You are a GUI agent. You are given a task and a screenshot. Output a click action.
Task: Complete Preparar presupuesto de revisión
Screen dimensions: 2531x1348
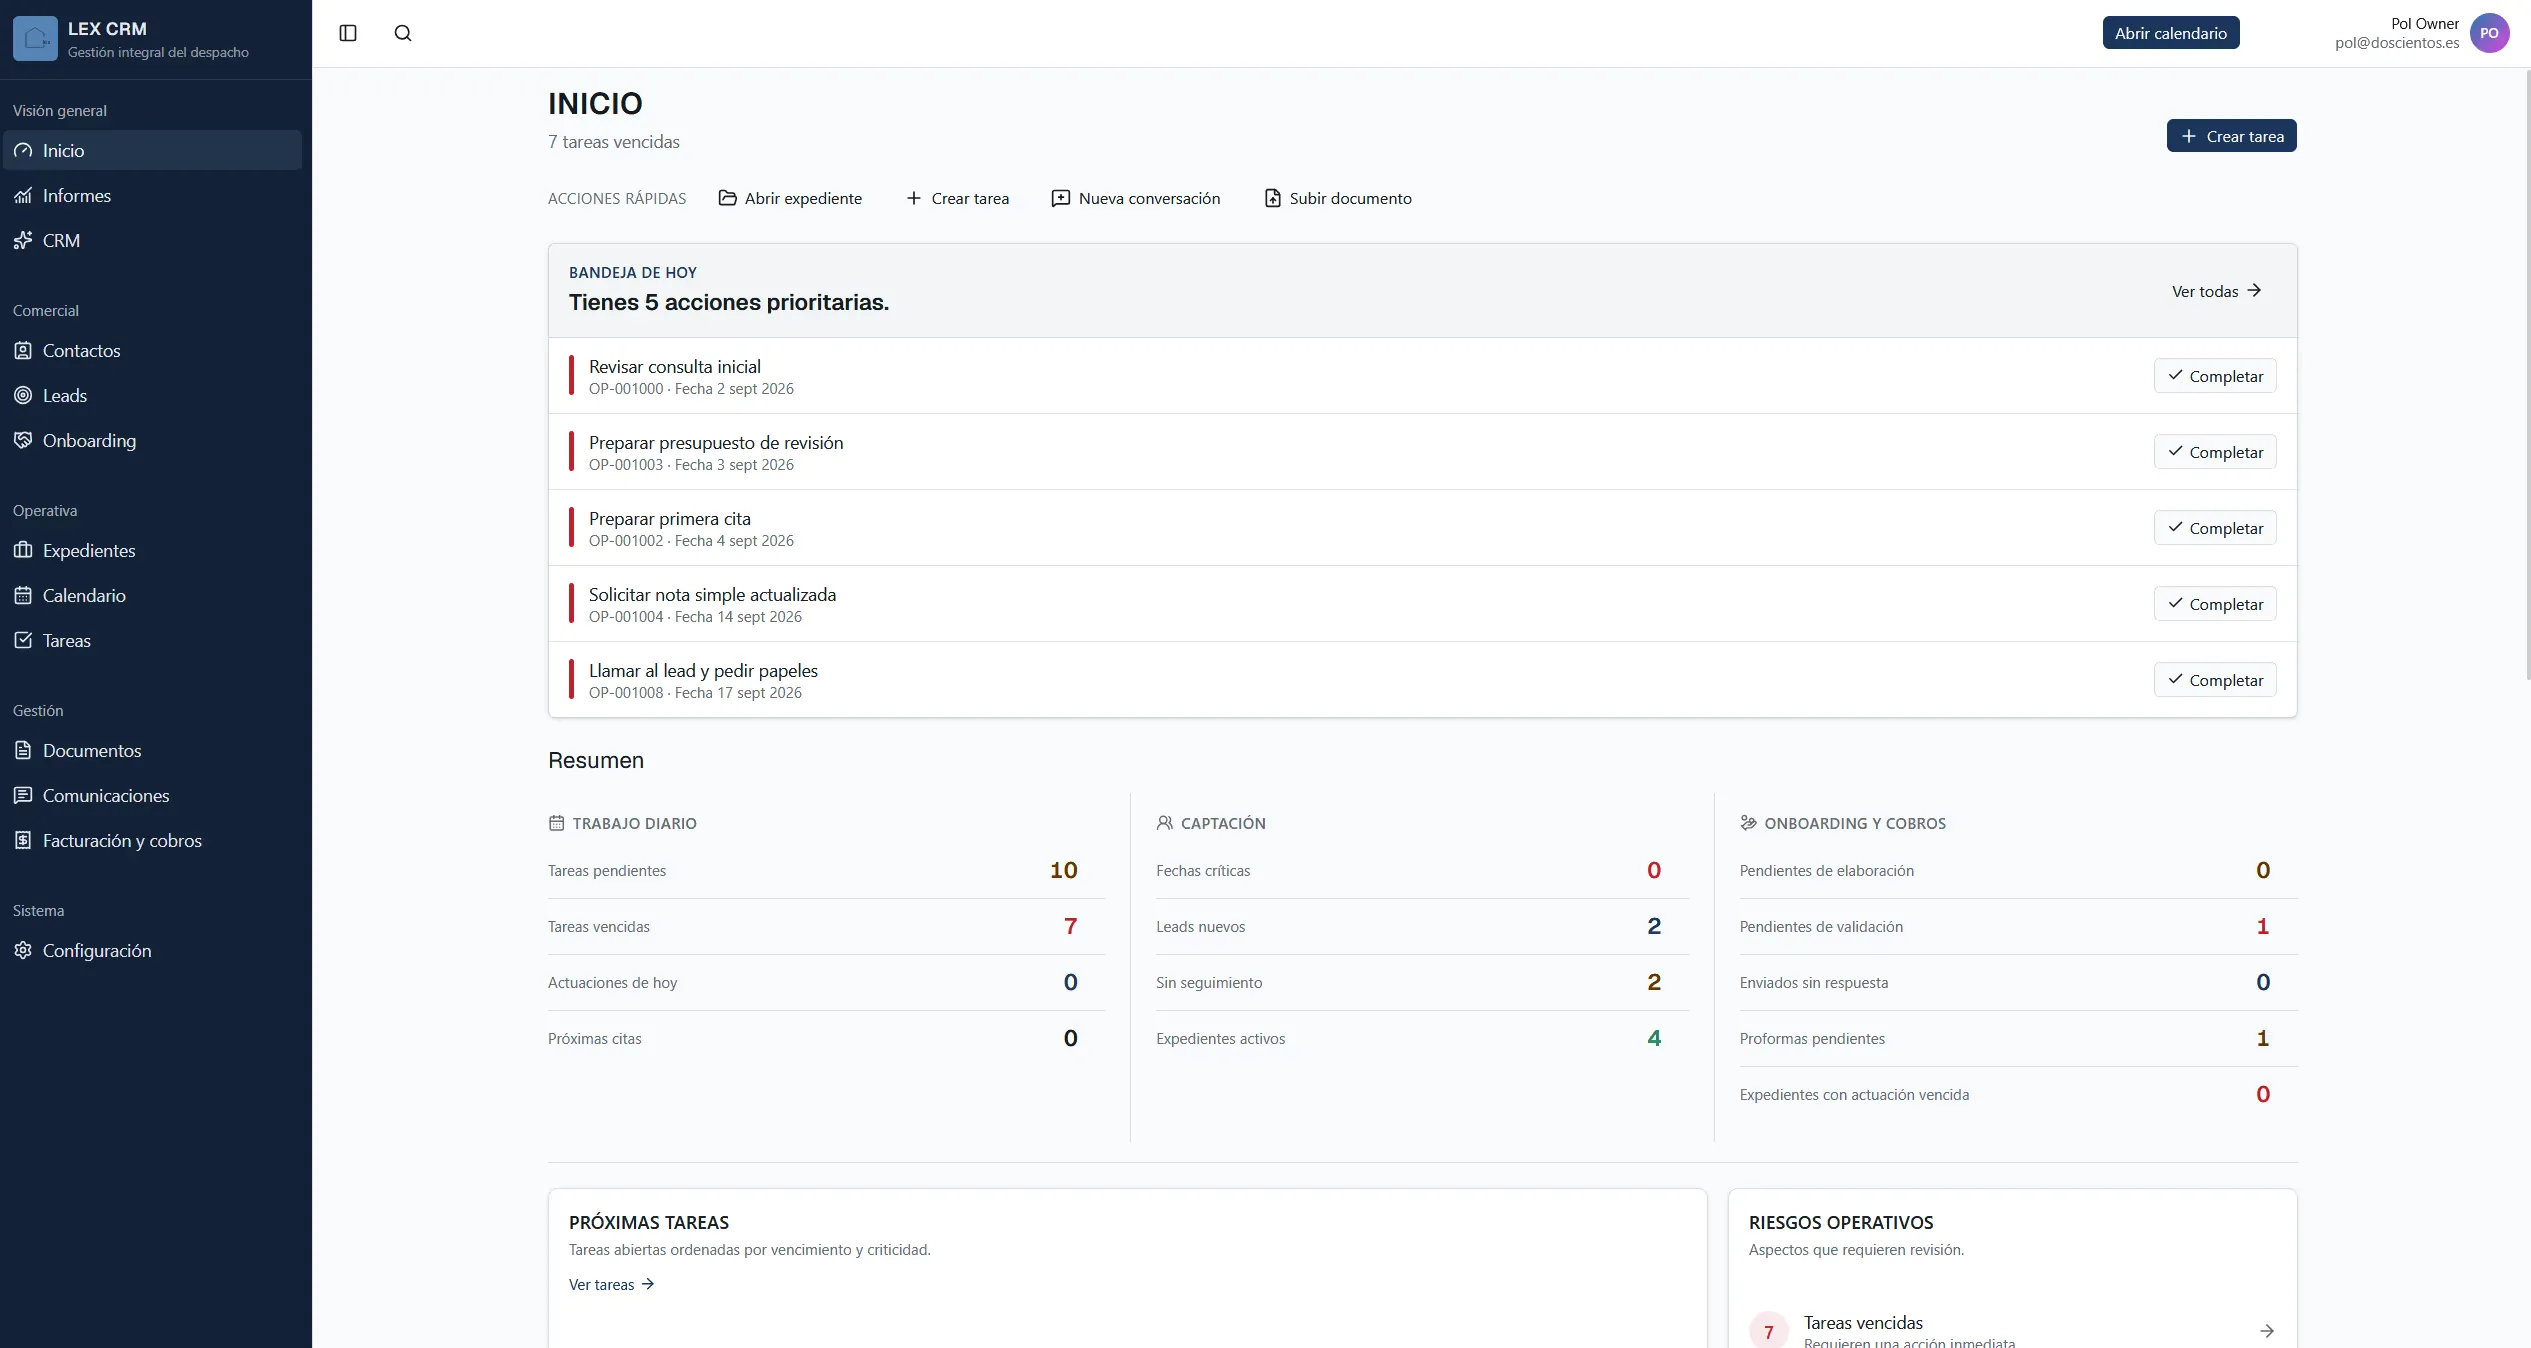tap(2215, 452)
